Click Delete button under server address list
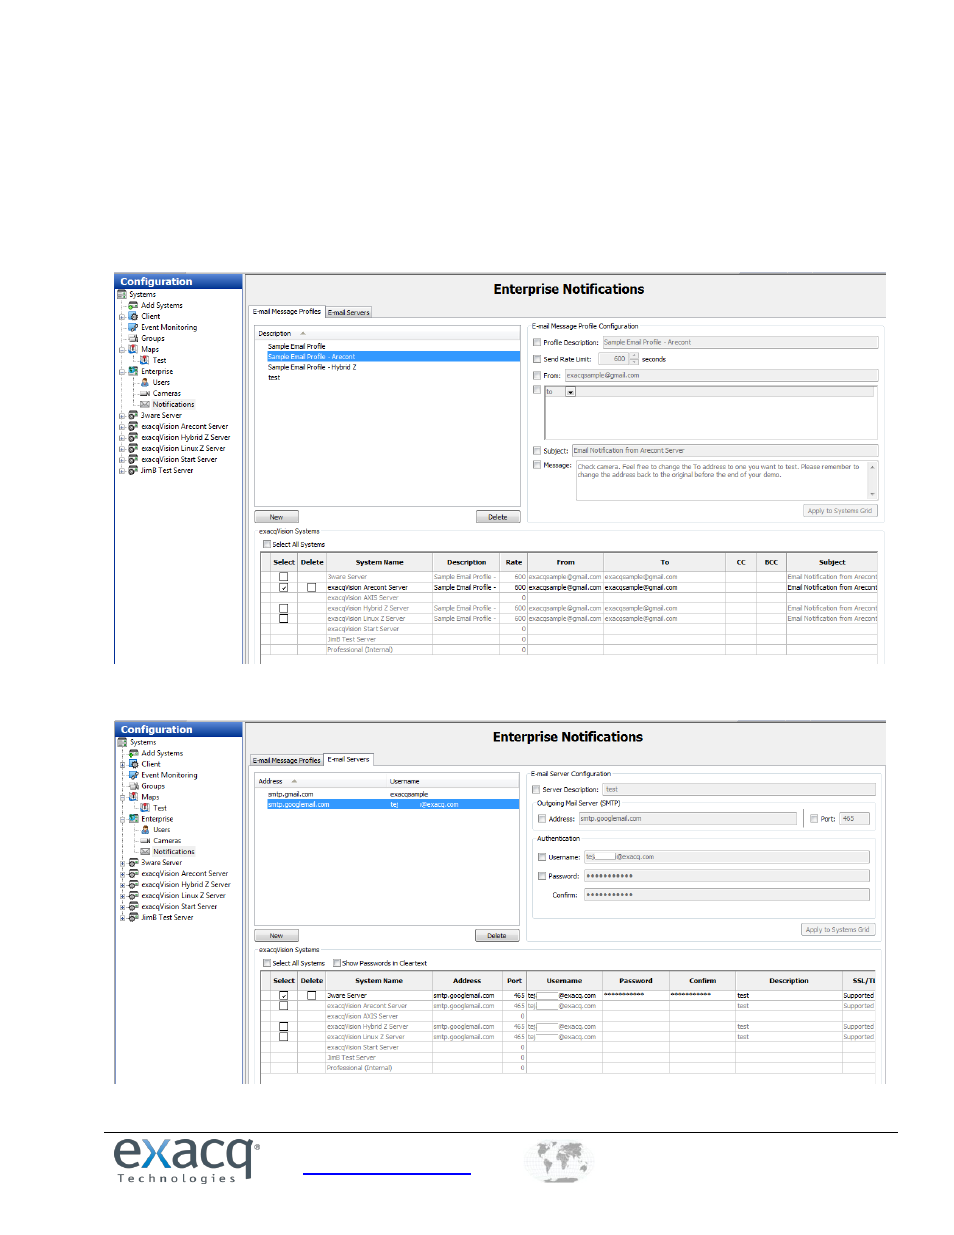The image size is (954, 1235). pyautogui.click(x=497, y=936)
